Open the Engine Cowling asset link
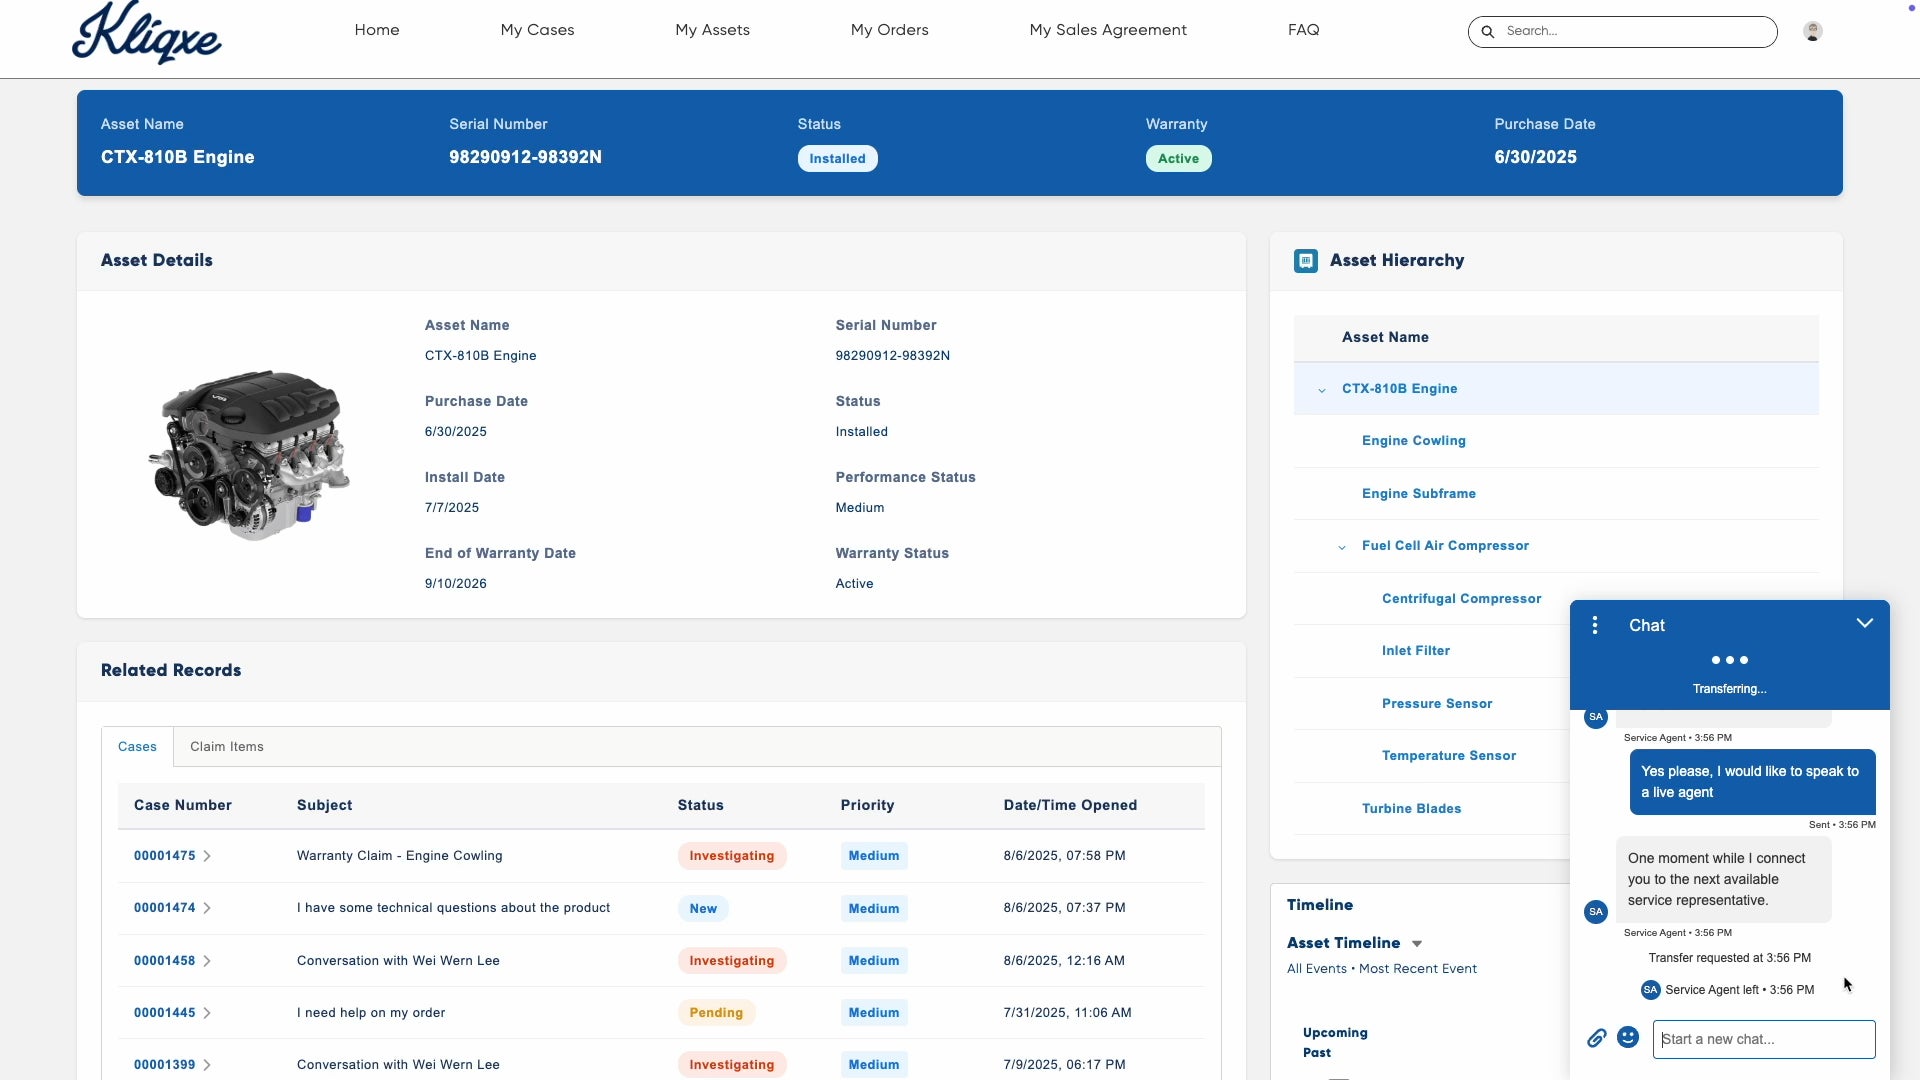 pos(1413,441)
